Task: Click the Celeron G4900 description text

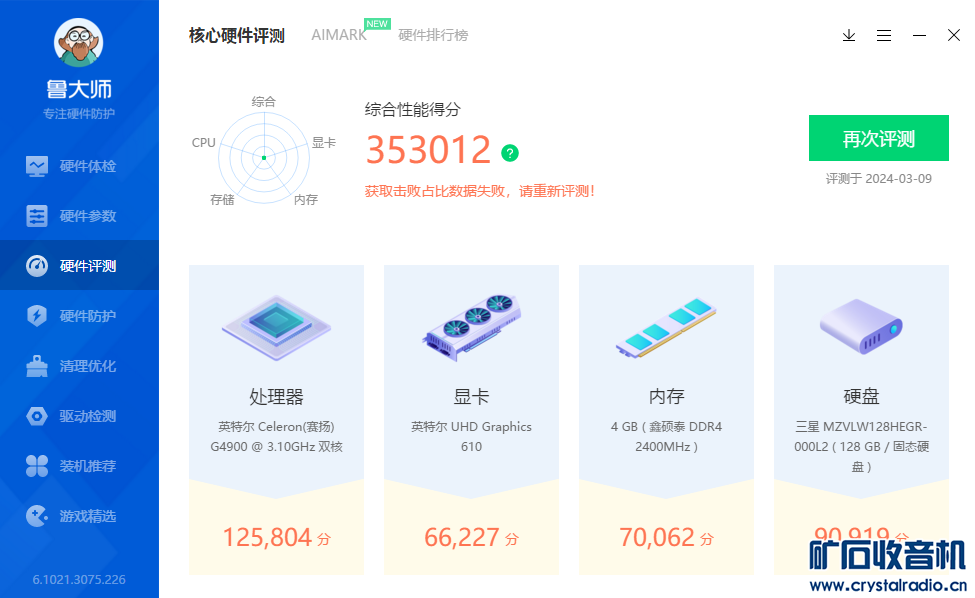Action: (276, 437)
